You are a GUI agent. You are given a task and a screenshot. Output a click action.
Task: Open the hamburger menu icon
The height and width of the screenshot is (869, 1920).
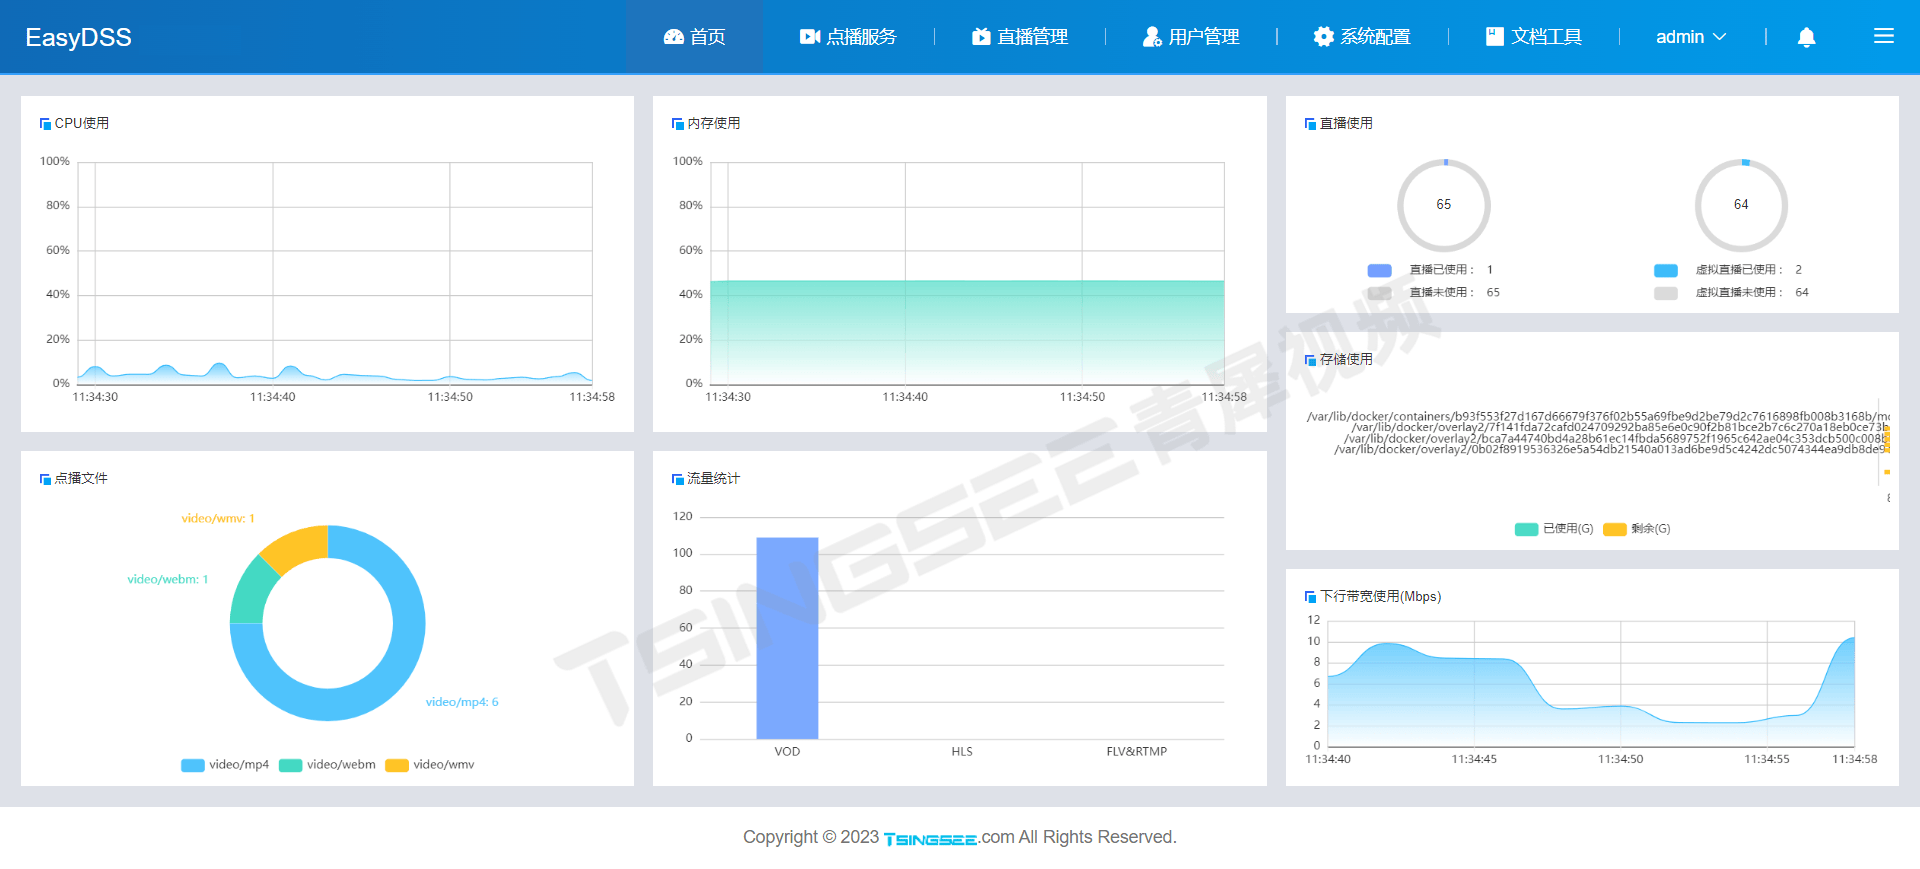pos(1883,37)
